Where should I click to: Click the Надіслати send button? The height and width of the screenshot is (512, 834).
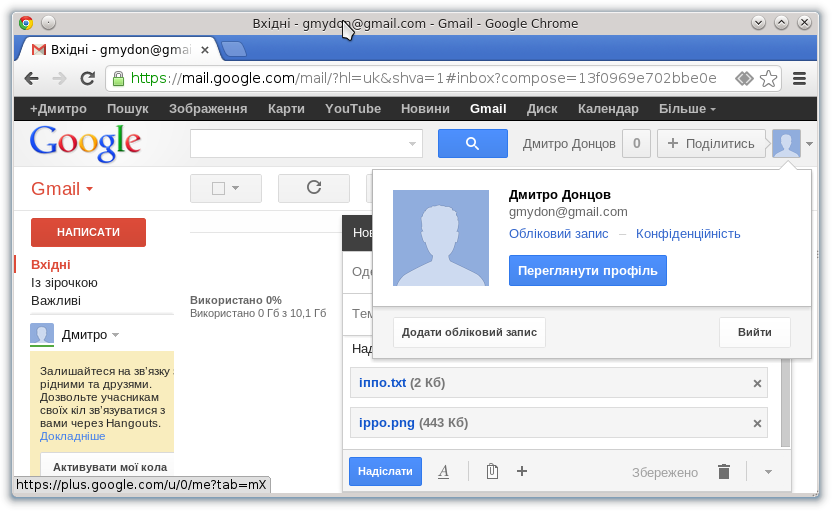385,472
